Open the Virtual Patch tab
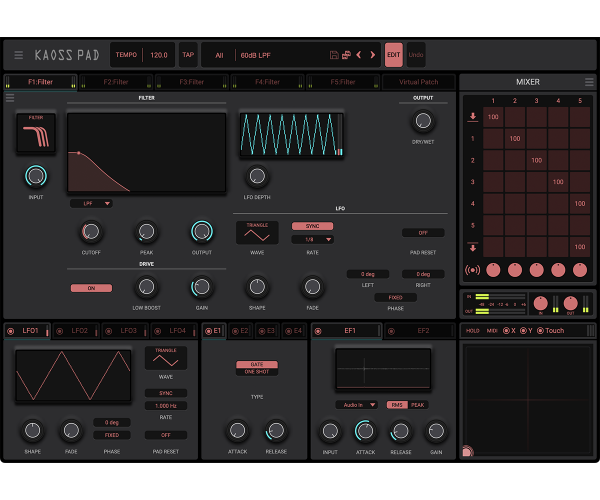Screen dimensions: 600x500 (418, 82)
